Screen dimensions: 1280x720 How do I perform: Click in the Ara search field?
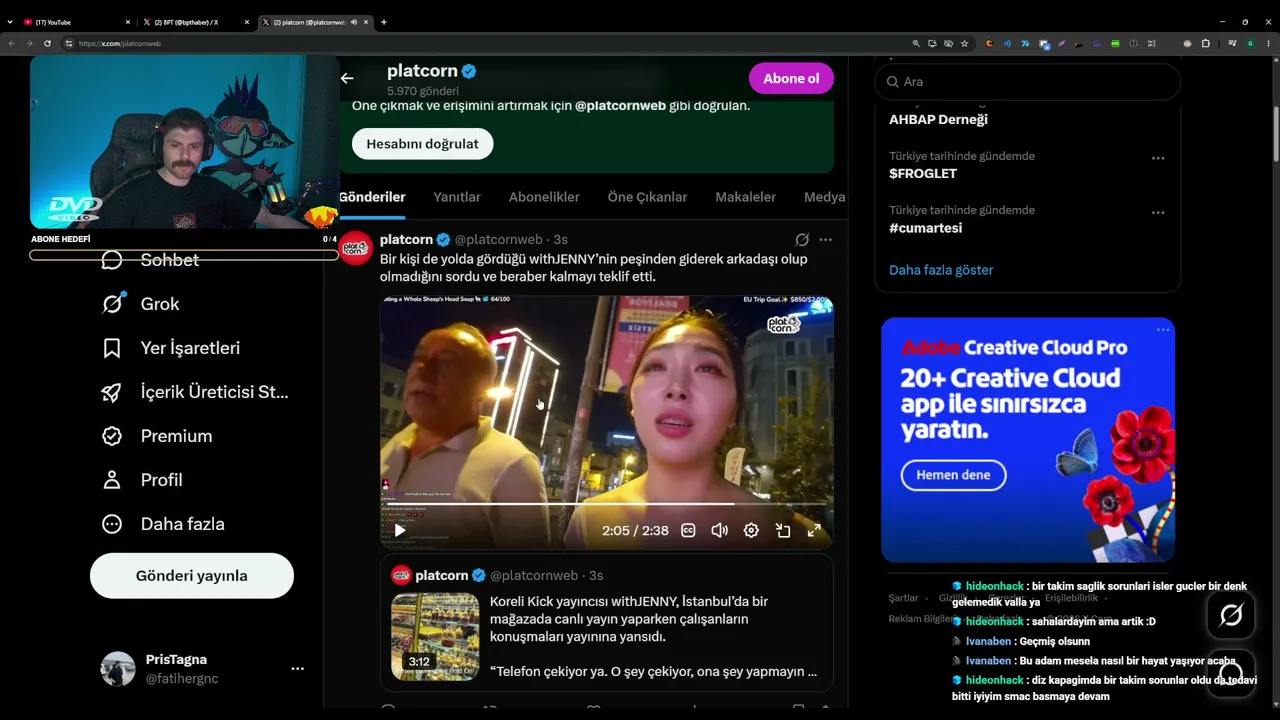point(1028,82)
